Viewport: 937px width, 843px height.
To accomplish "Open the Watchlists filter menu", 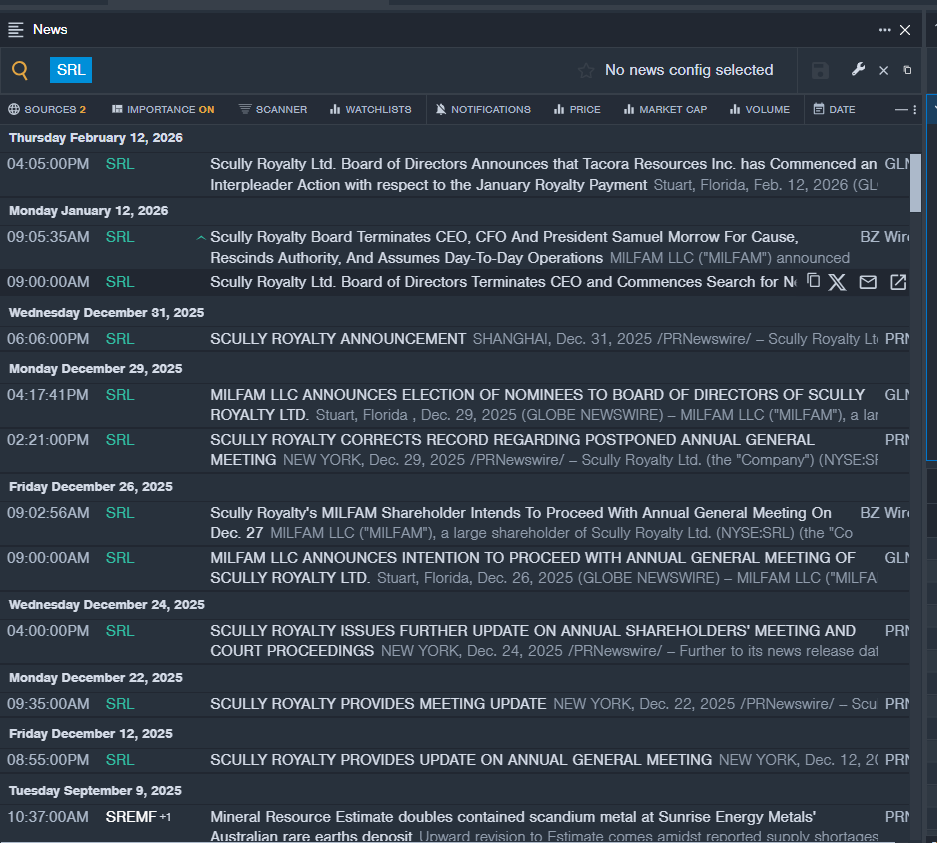I will pos(370,109).
